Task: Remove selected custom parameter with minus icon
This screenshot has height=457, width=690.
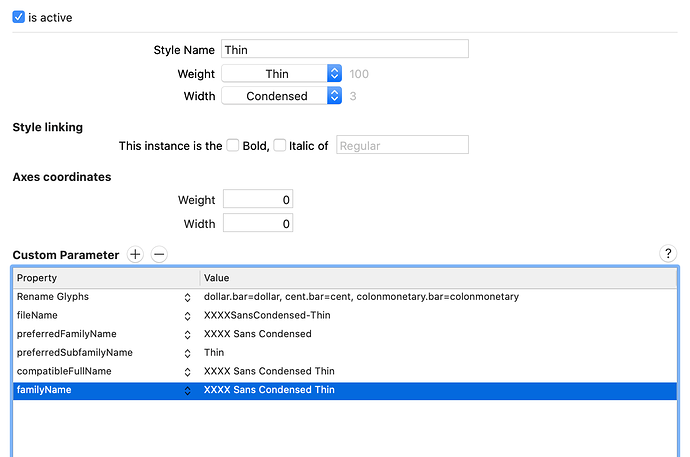Action: (159, 254)
